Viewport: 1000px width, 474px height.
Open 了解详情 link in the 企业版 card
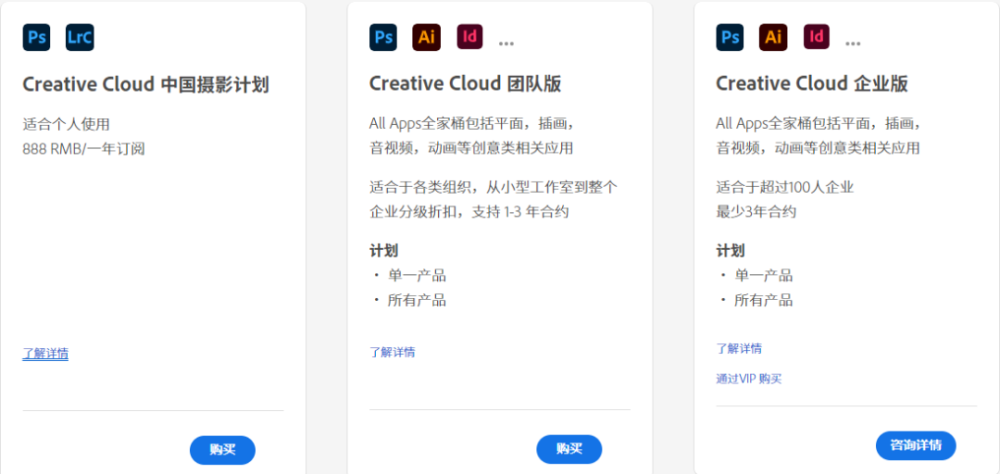tap(739, 349)
